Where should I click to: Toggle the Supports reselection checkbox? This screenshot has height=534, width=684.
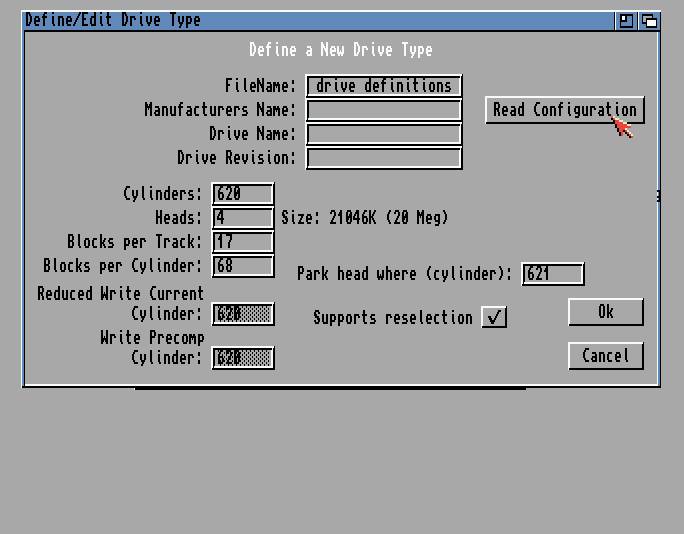494,317
